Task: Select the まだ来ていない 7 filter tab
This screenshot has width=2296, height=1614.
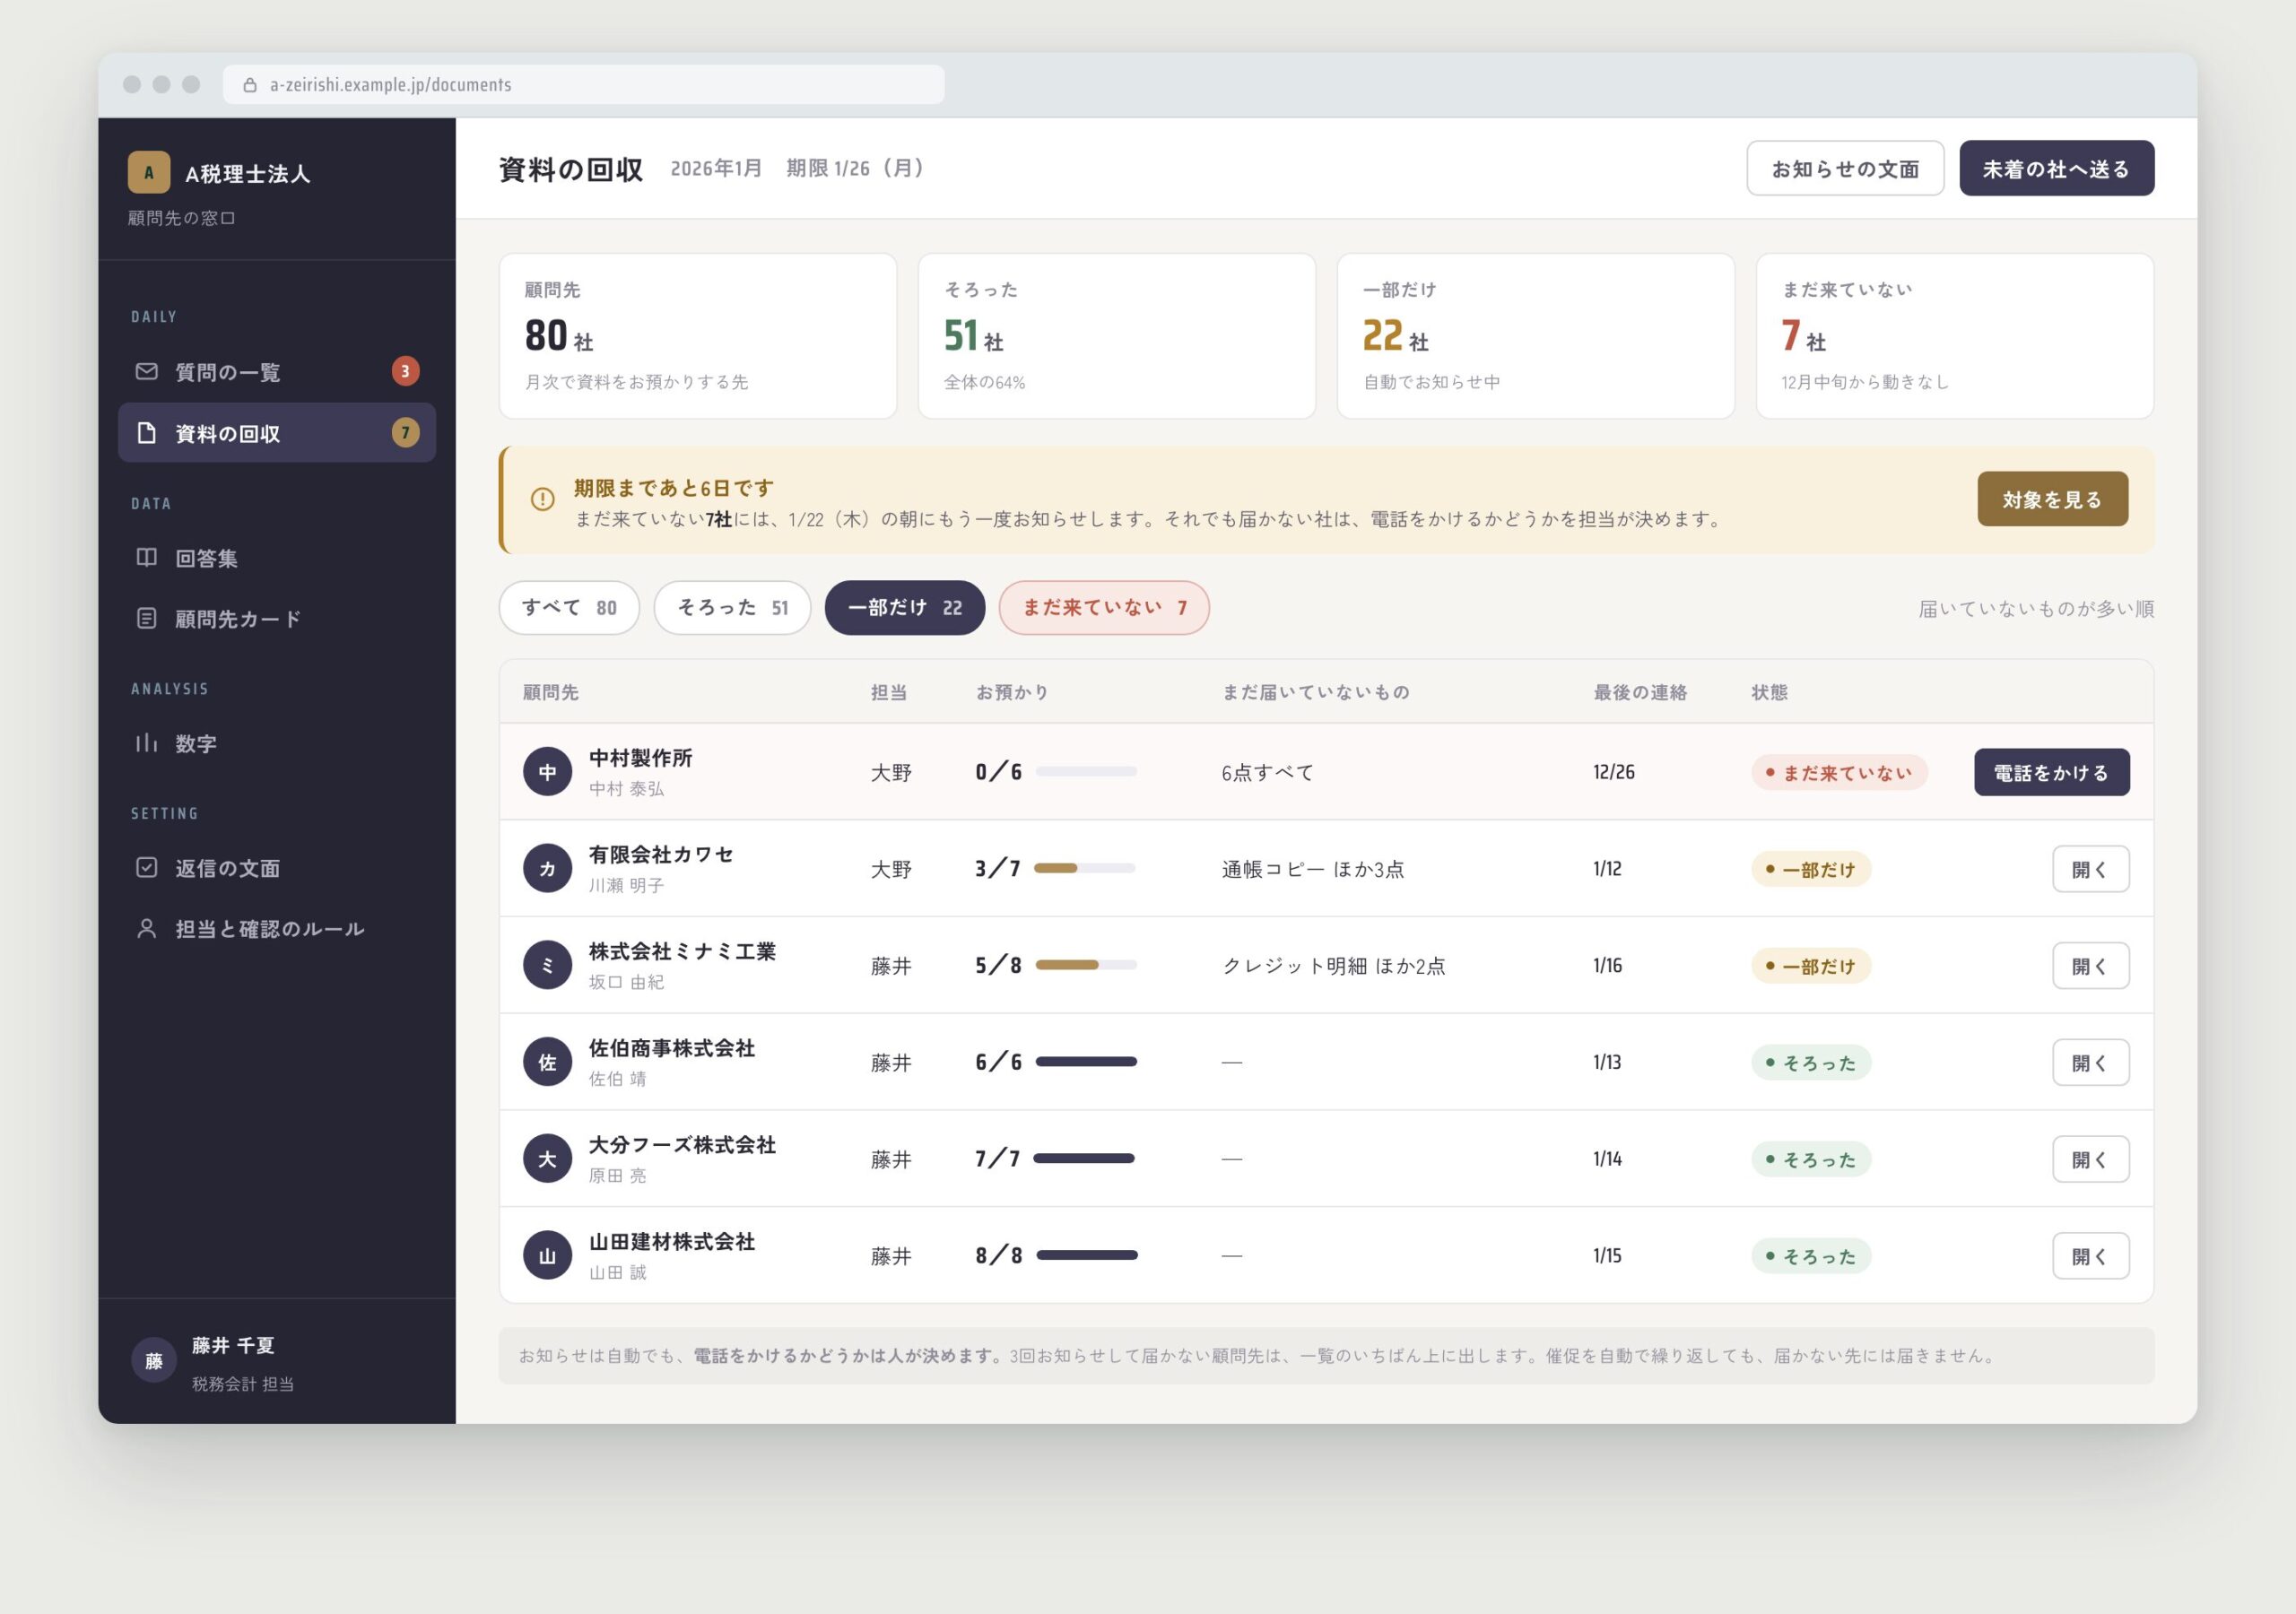Action: [x=1104, y=607]
